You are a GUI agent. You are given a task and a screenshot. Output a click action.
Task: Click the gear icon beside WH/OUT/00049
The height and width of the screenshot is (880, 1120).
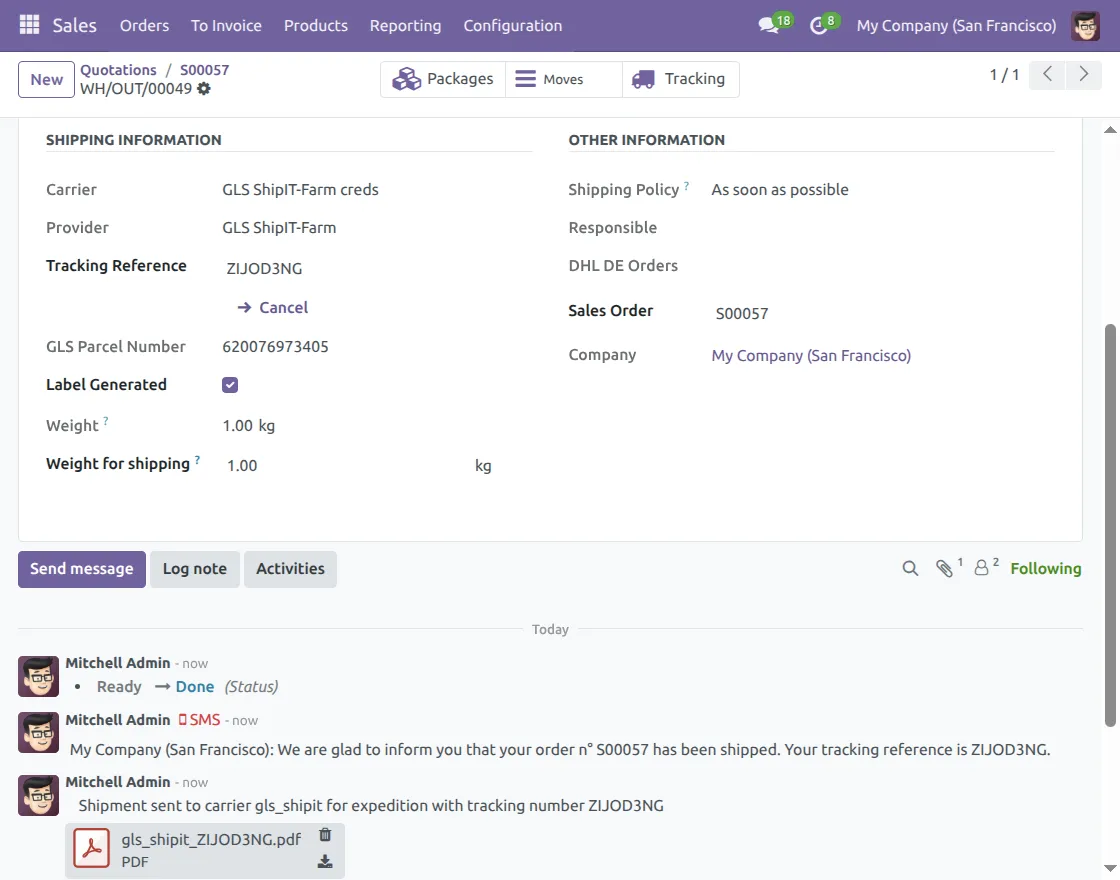click(x=204, y=89)
